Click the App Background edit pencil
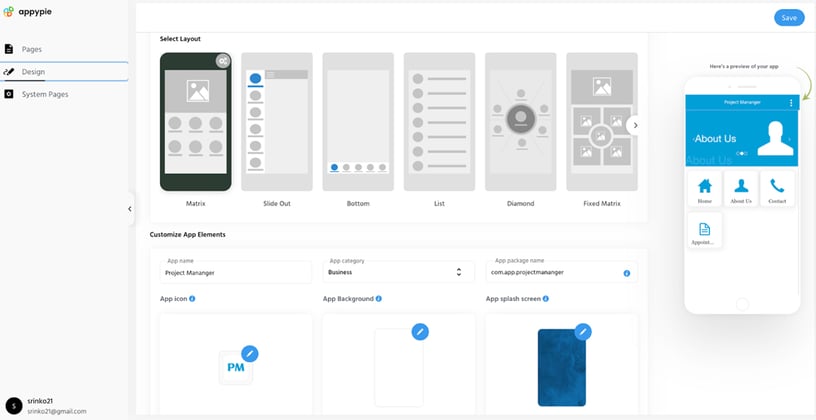Screen dimensions: 816x420 tap(420, 331)
